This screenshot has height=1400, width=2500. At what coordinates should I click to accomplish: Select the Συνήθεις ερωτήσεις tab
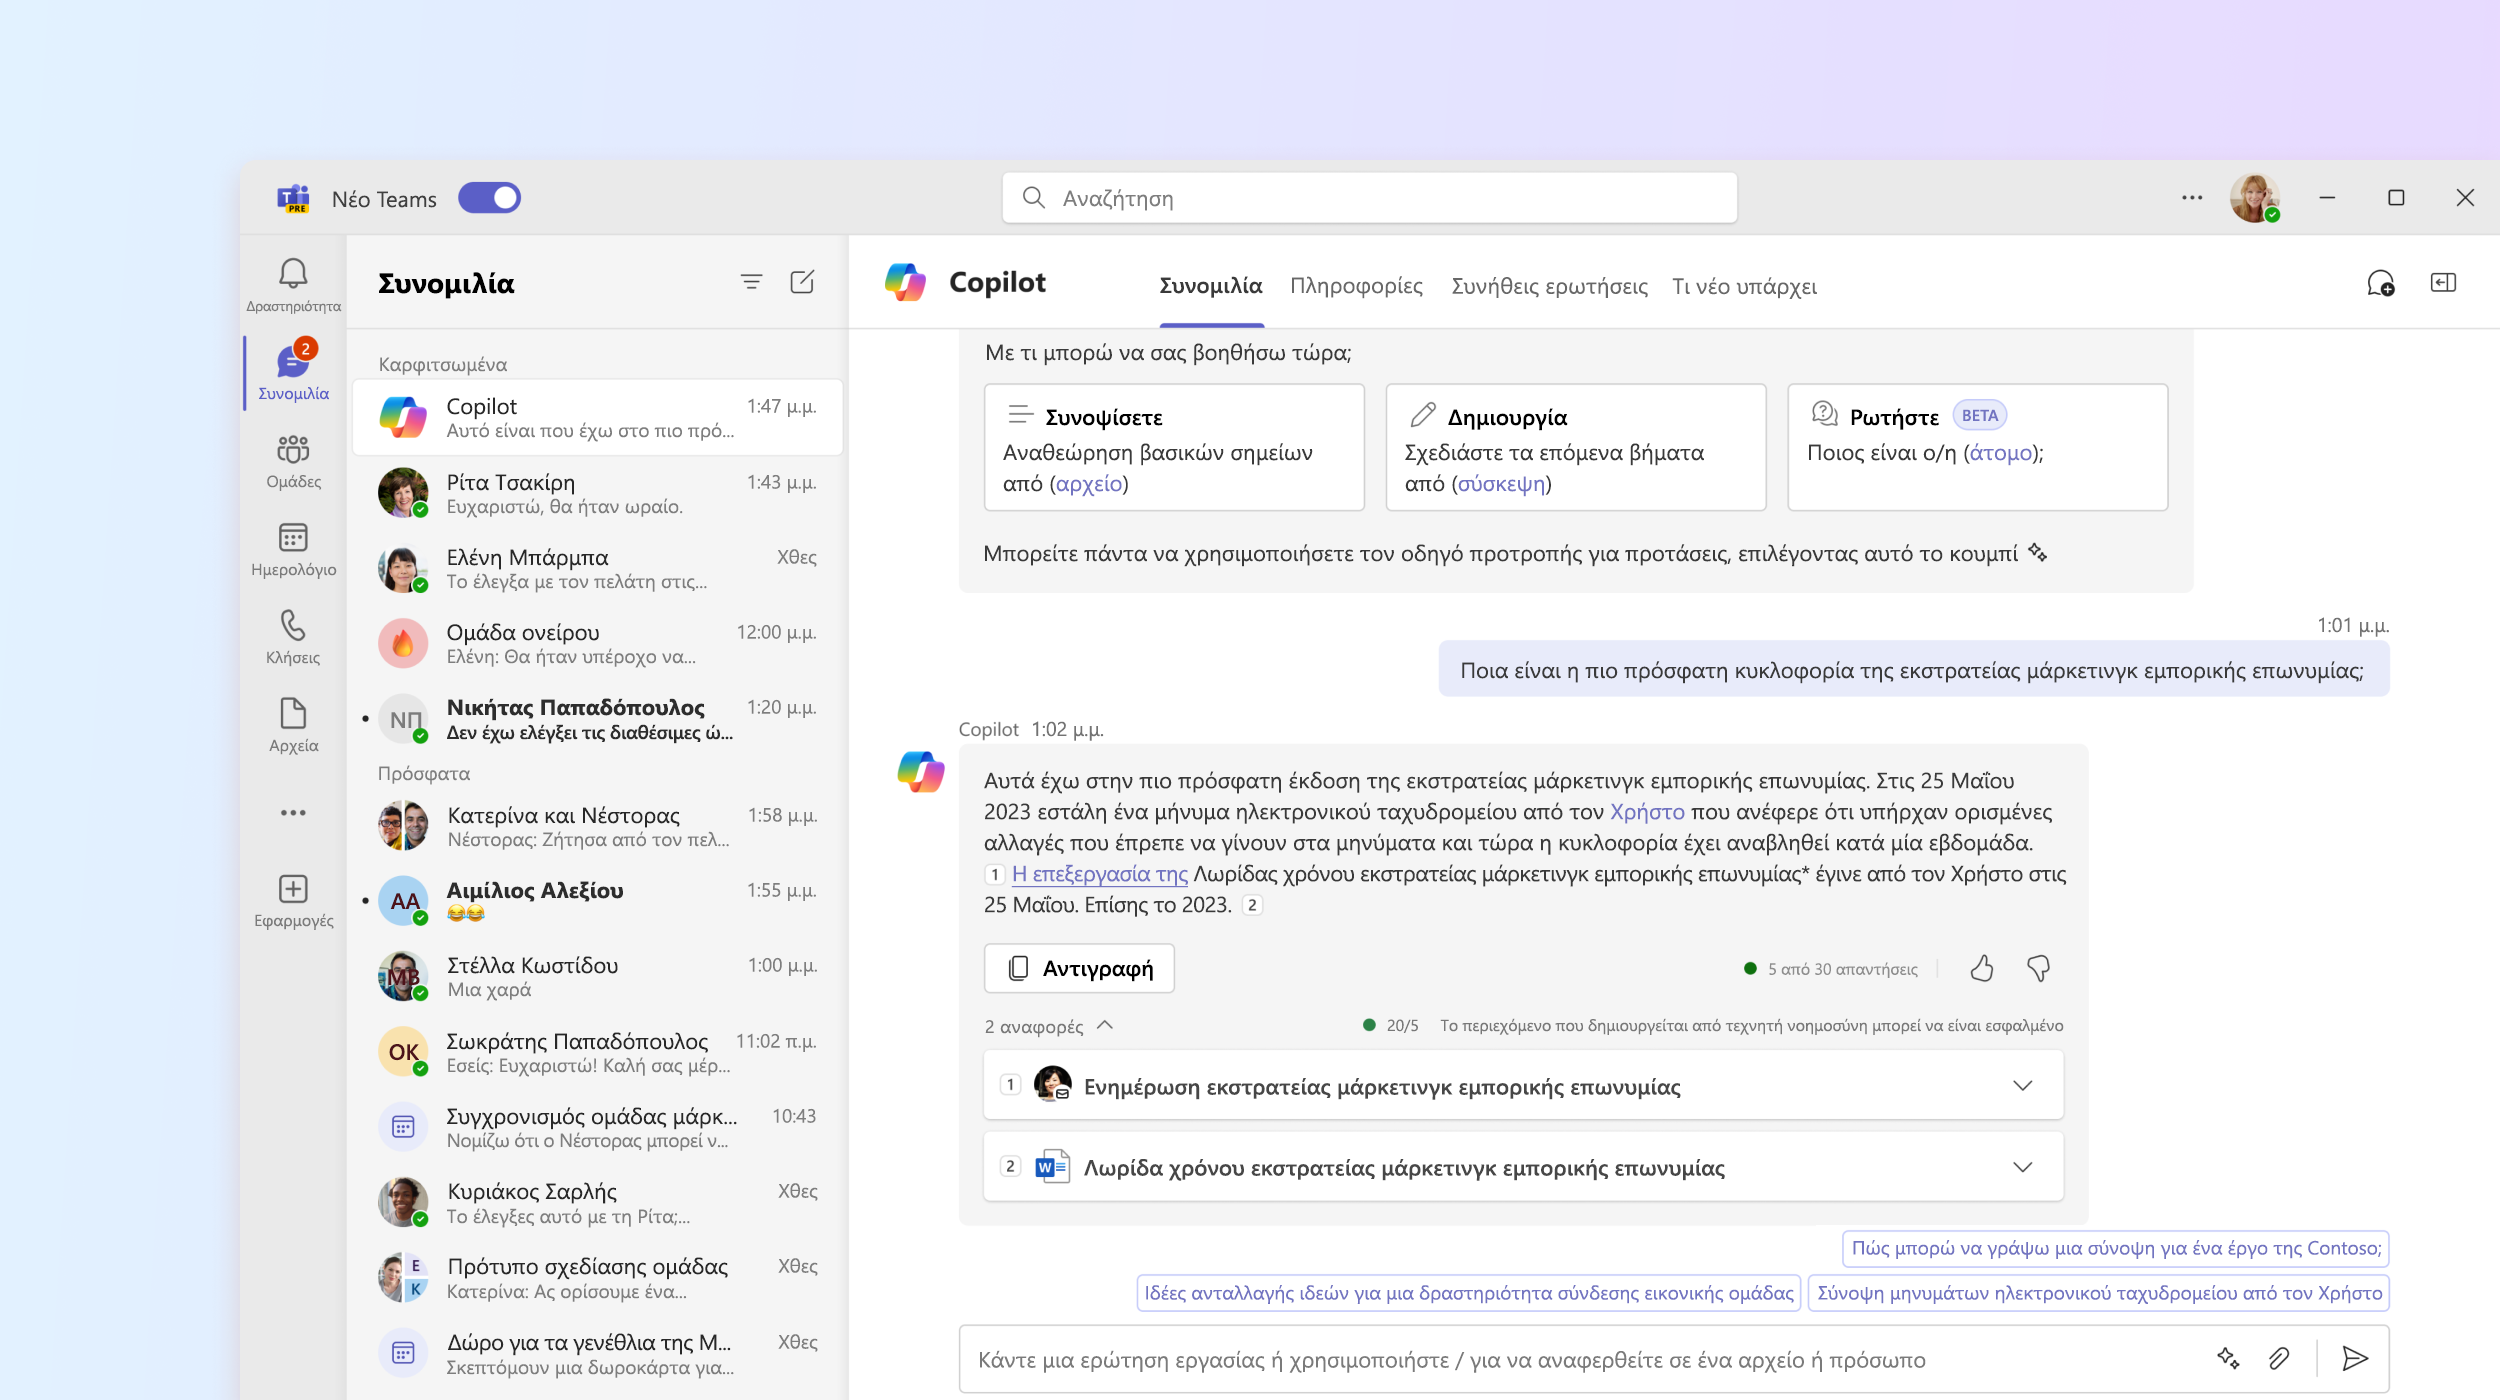(x=1545, y=285)
